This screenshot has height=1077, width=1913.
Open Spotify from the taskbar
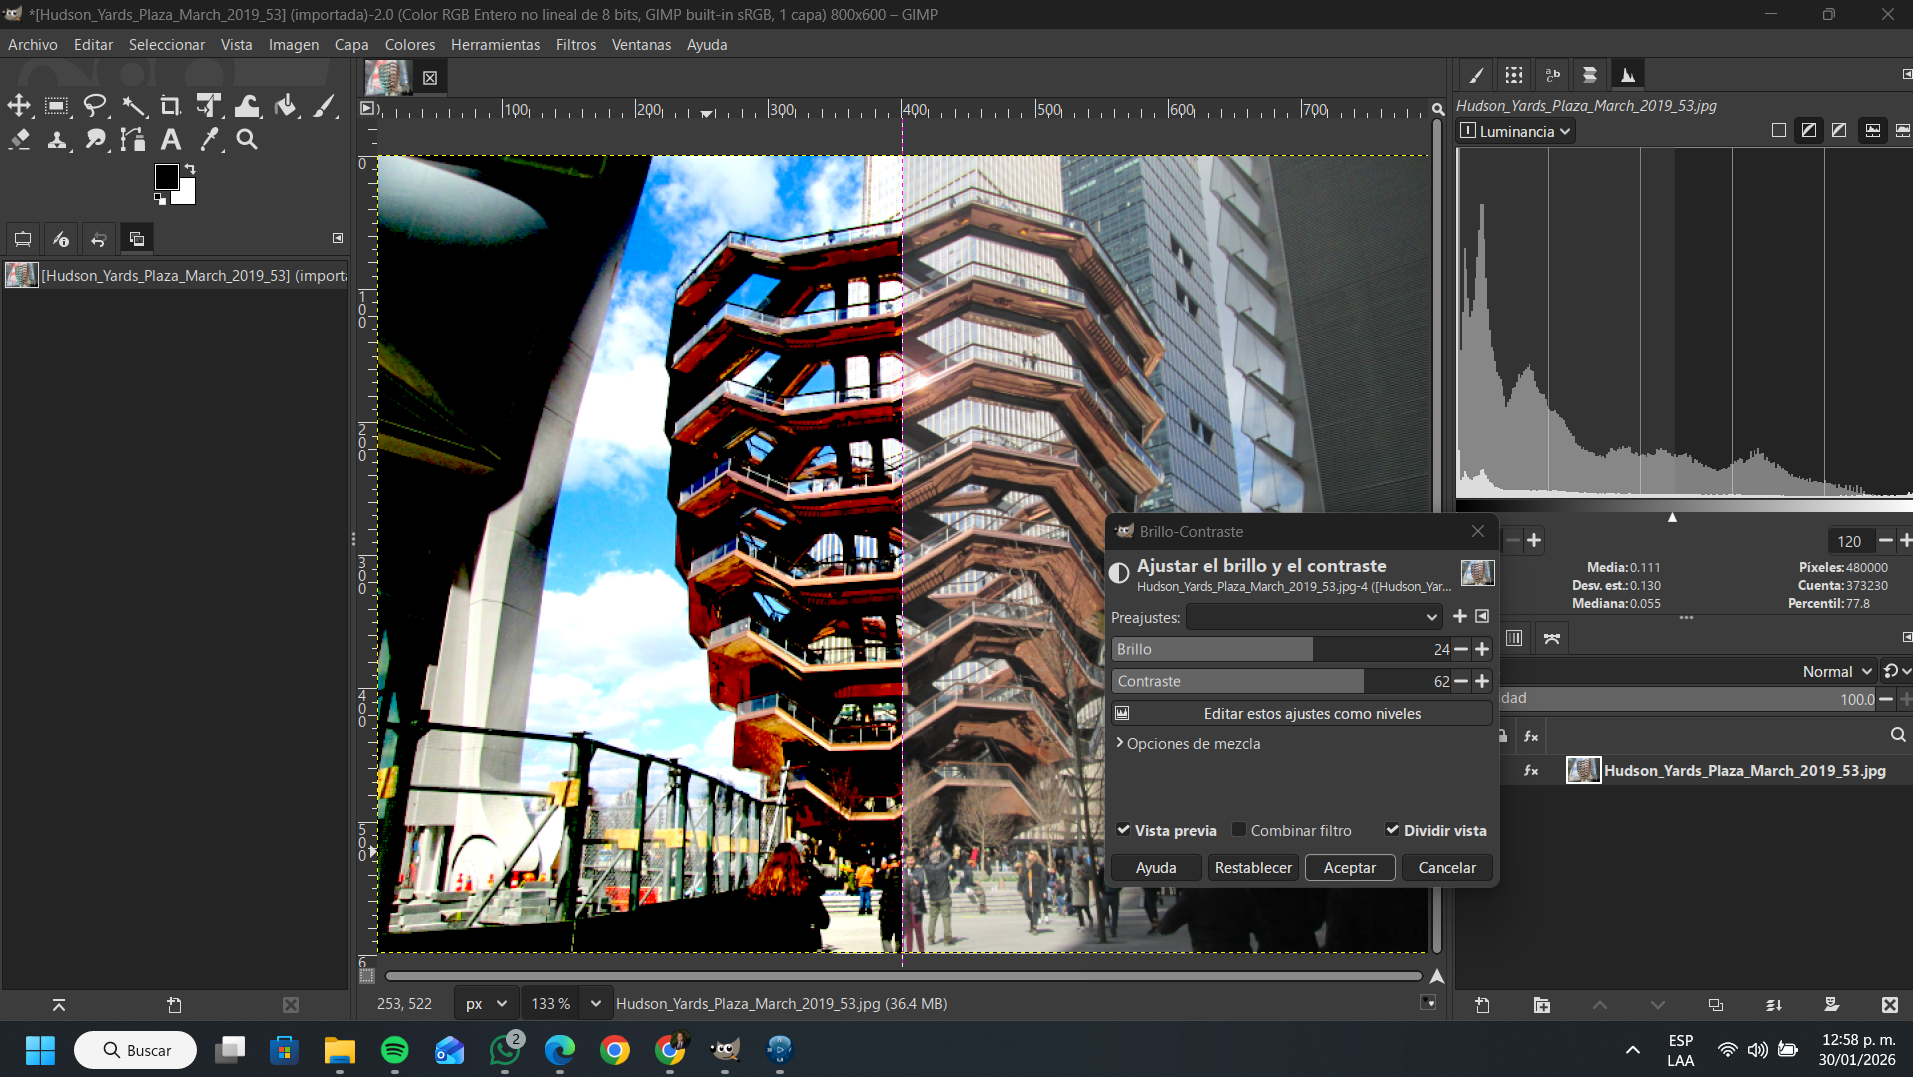pyautogui.click(x=395, y=1050)
